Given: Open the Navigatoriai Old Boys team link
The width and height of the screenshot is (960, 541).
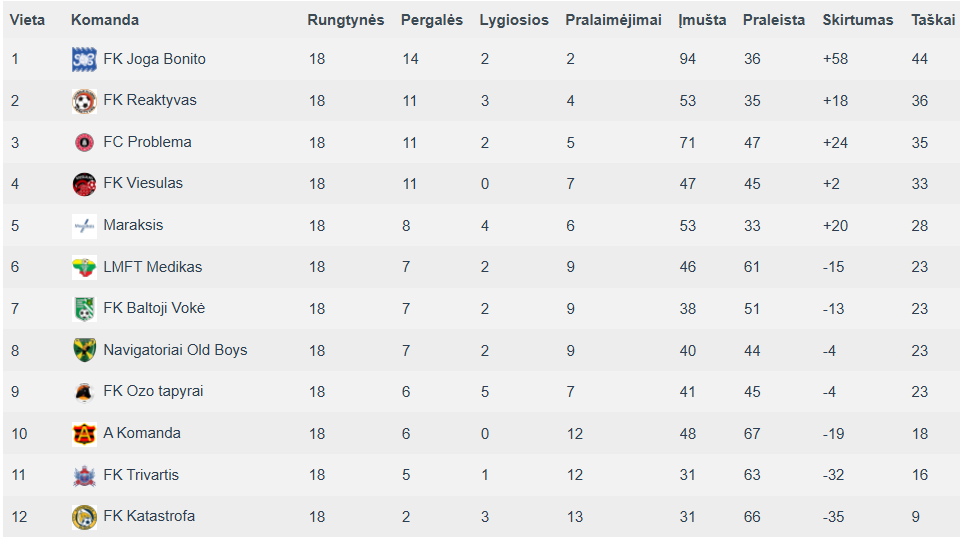Looking at the screenshot, I should coord(175,350).
